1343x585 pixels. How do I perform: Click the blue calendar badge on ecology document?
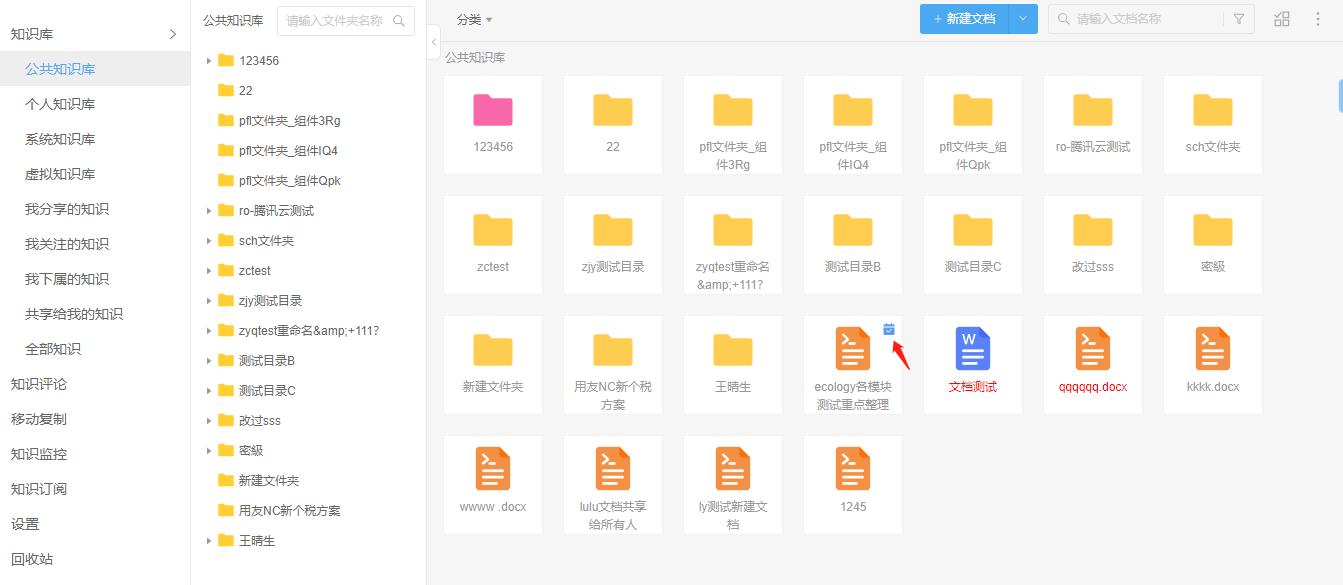pyautogui.click(x=889, y=329)
